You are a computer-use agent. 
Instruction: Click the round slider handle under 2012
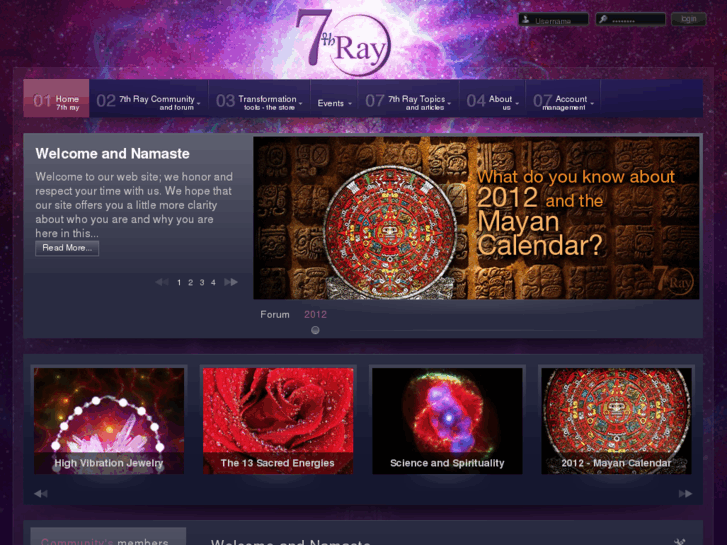(315, 330)
